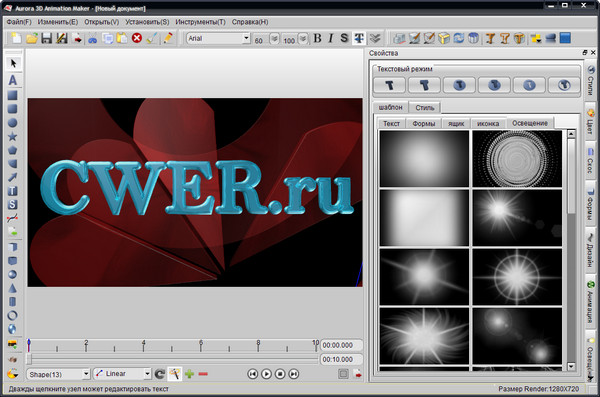Select the text 'A' tool

coord(13,80)
